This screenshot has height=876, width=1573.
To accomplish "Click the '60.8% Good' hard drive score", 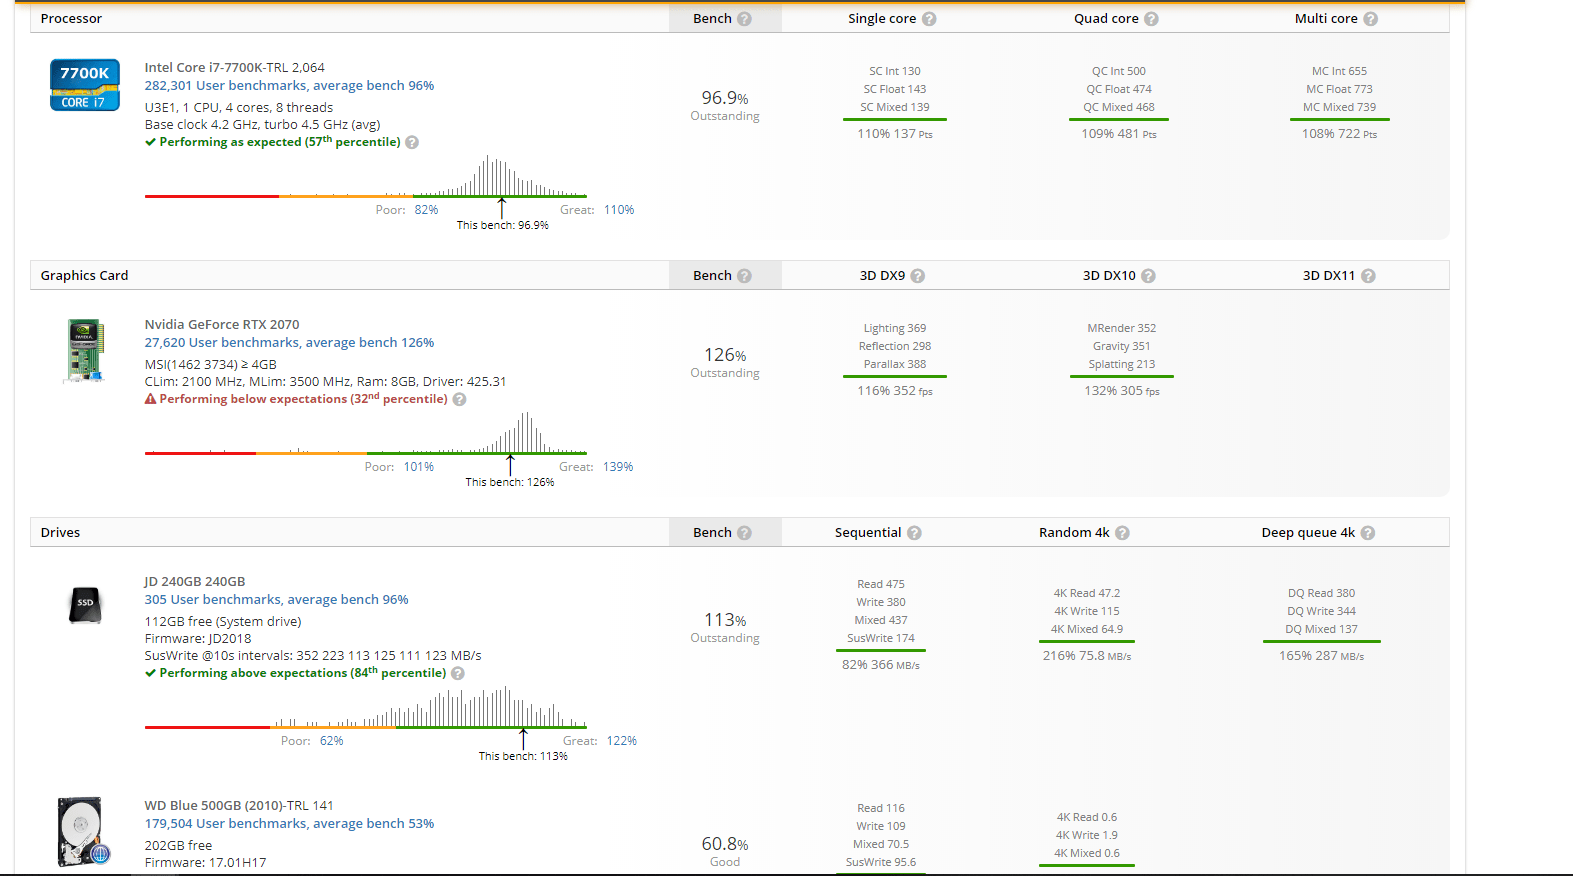I will click(x=725, y=851).
